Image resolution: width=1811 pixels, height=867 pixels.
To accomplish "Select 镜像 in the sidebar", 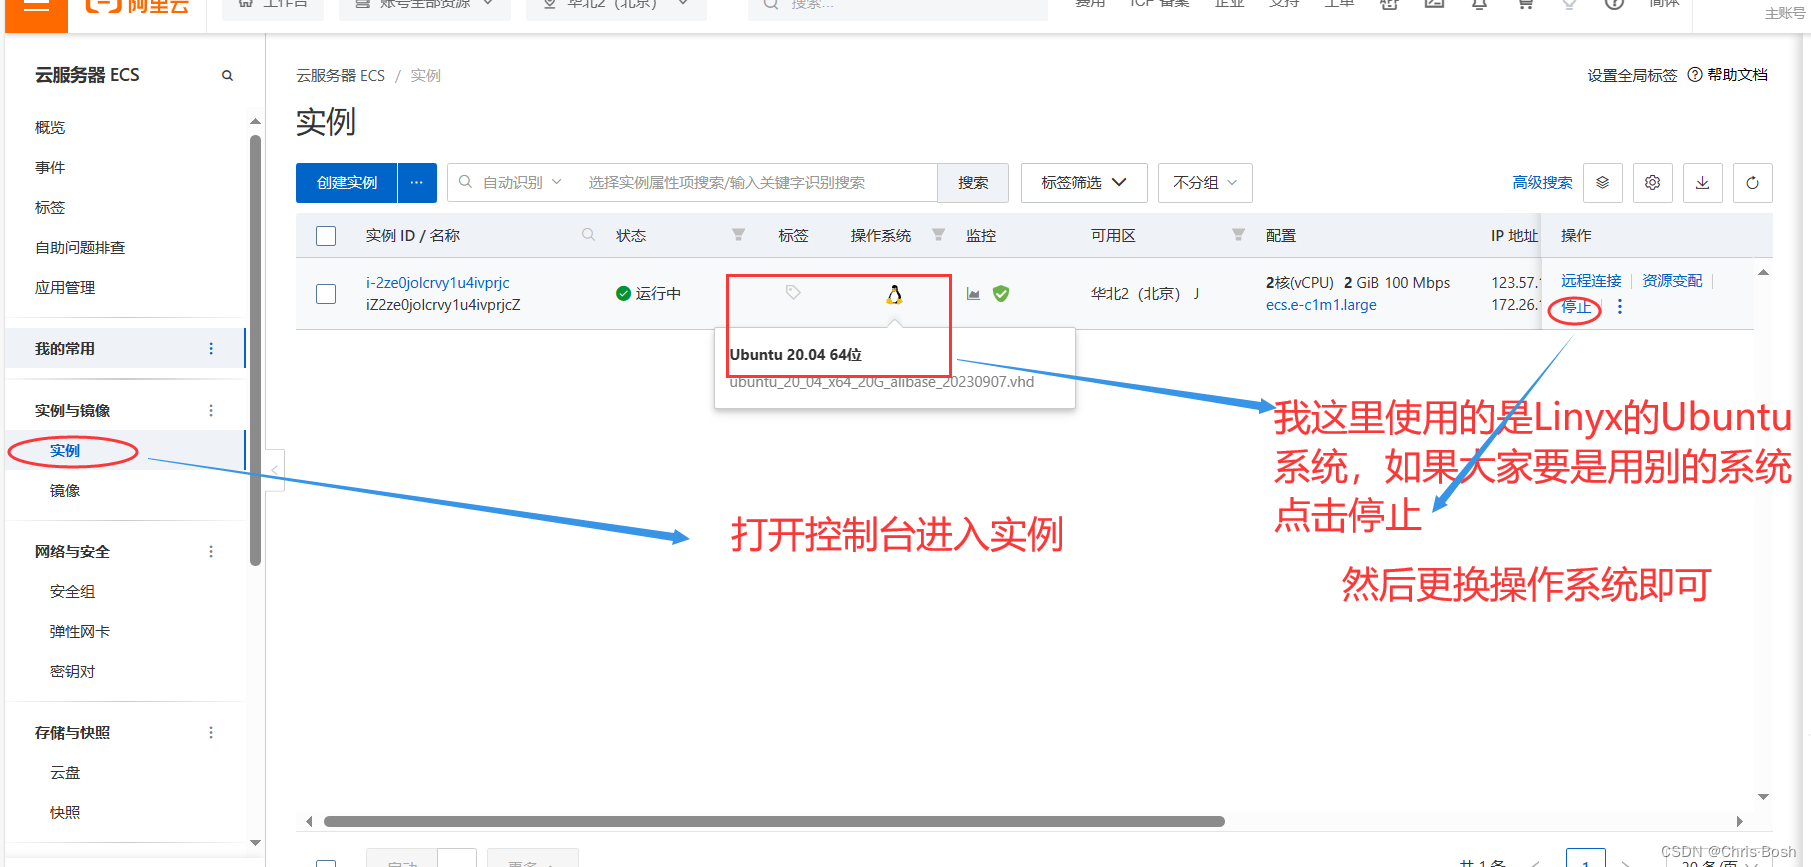I will [x=65, y=491].
